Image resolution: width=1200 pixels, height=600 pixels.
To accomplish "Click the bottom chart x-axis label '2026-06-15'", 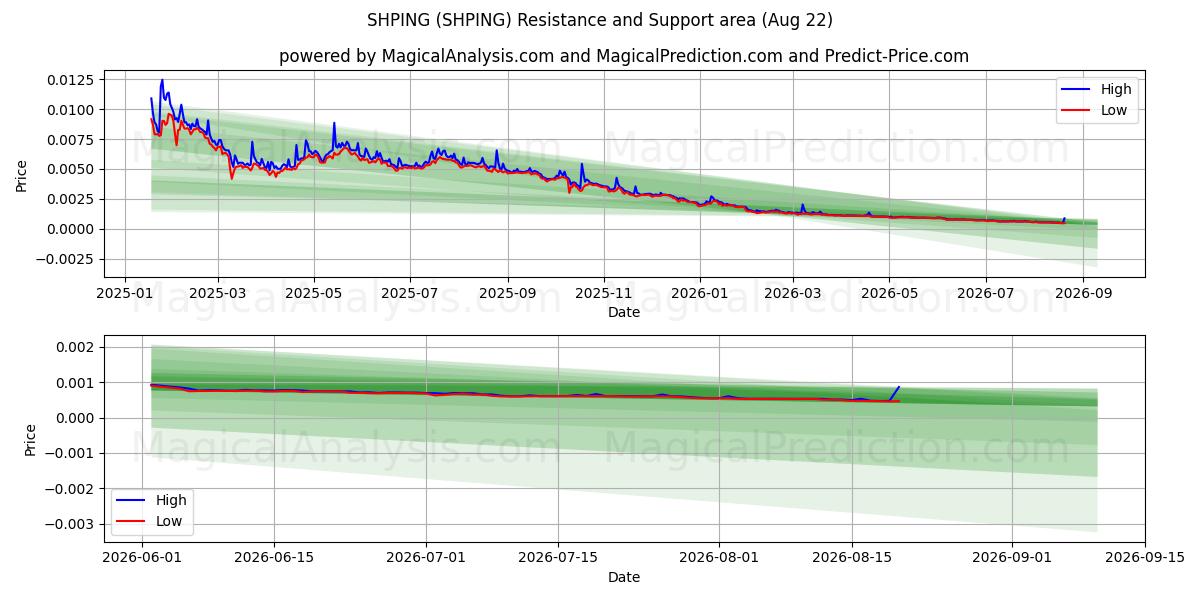I will coord(274,559).
